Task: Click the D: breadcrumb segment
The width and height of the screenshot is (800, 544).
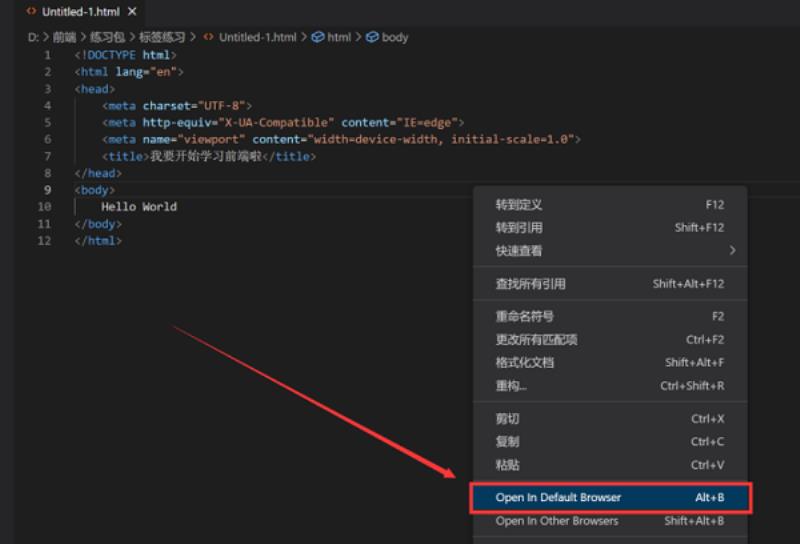Action: [x=33, y=37]
